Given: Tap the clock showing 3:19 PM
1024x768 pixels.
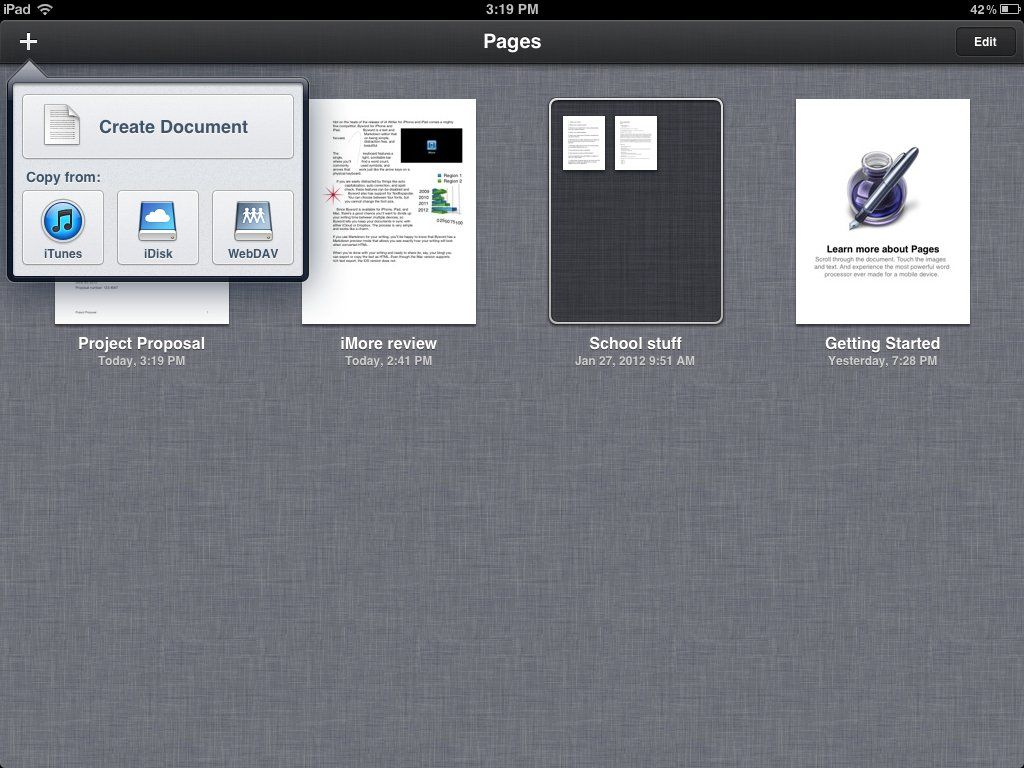Looking at the screenshot, I should (x=512, y=10).
